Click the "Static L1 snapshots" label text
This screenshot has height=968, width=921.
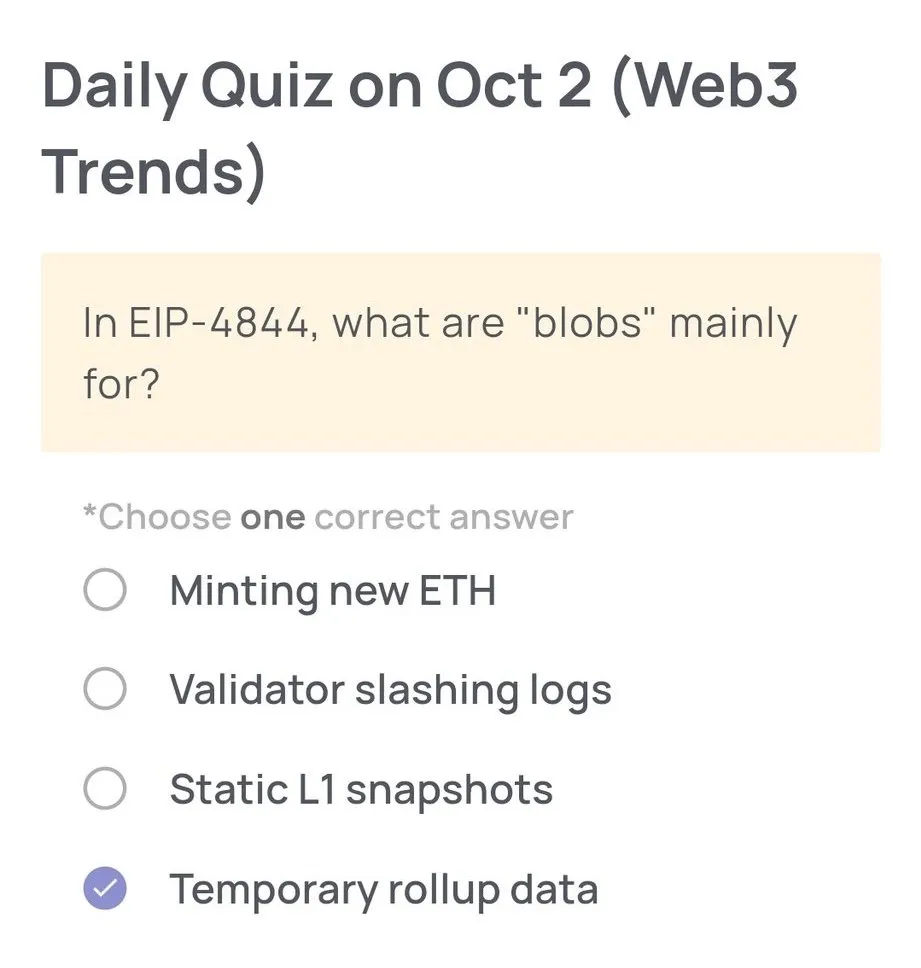point(361,789)
